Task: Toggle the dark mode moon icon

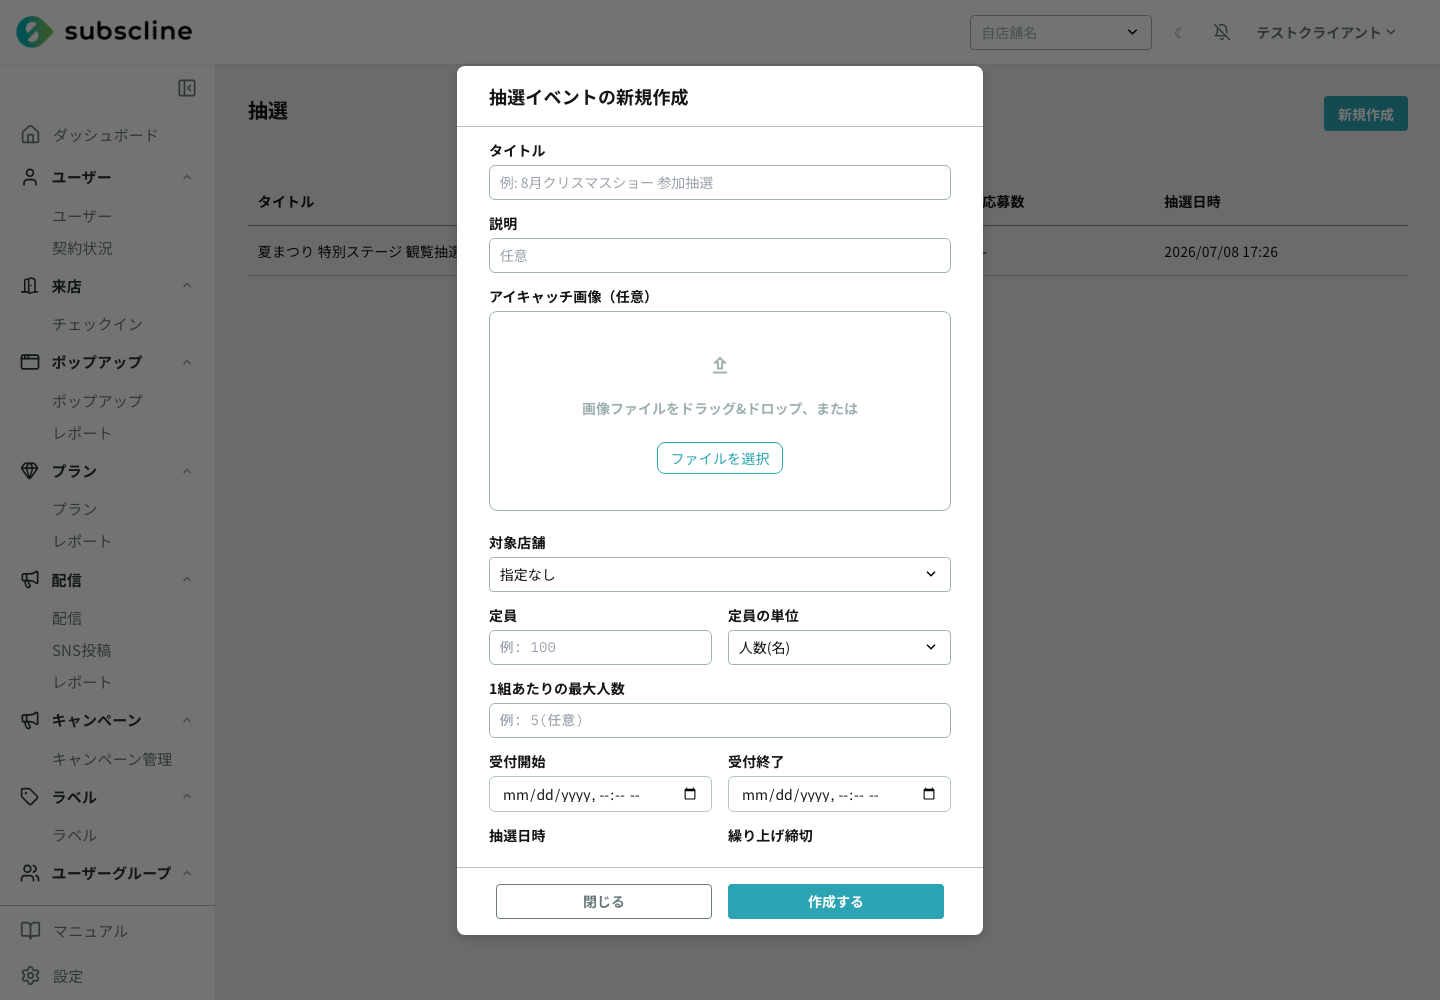Action: (1179, 32)
